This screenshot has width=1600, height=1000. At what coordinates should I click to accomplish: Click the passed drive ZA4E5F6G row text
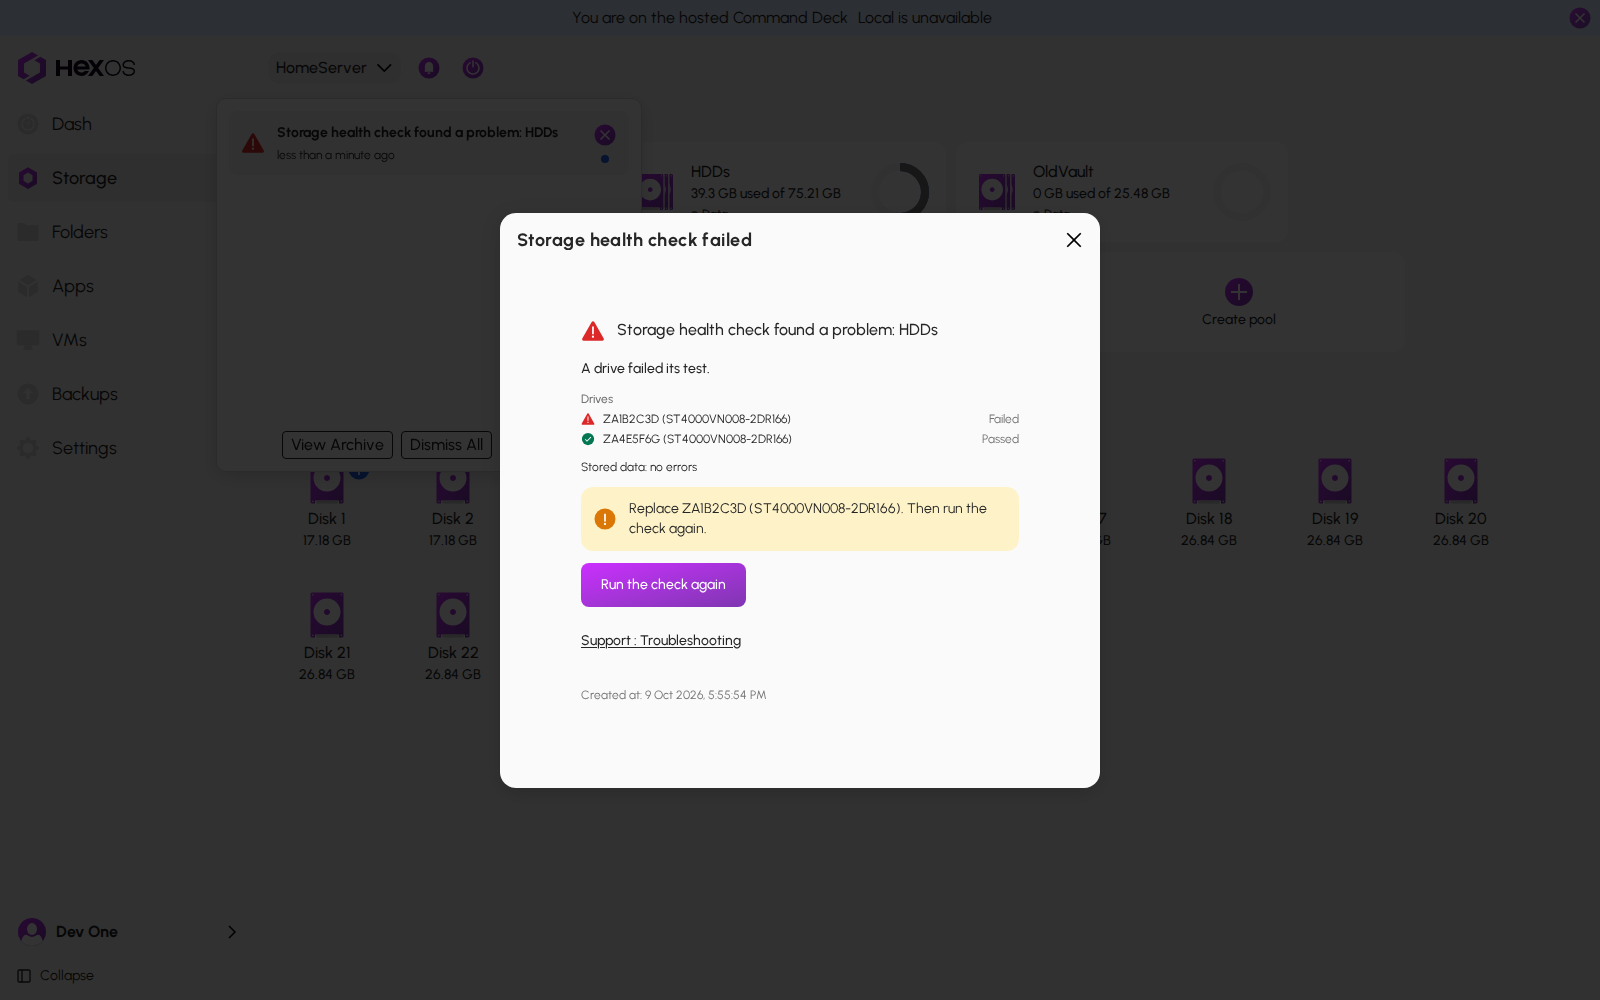(697, 439)
